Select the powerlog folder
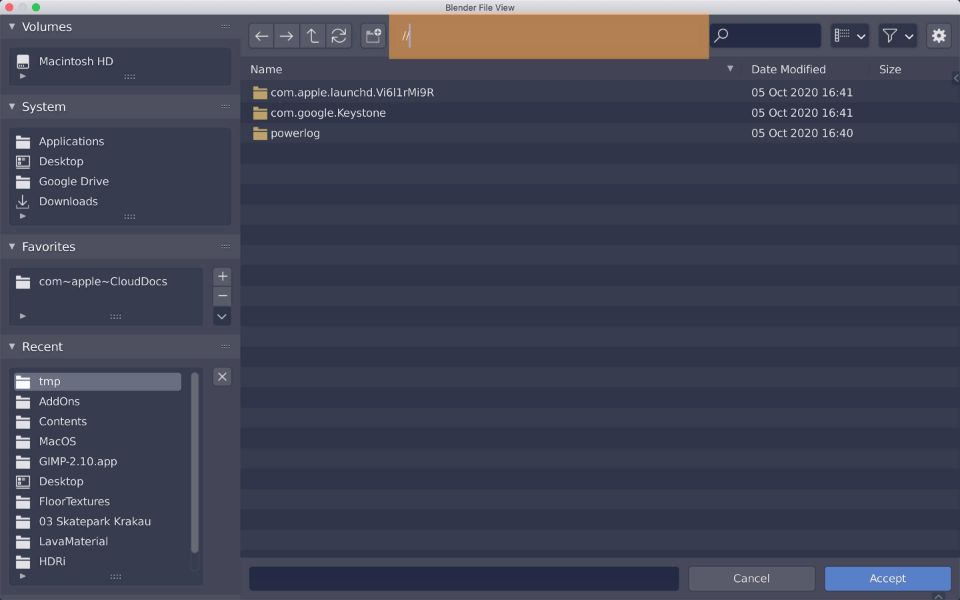960x600 pixels. click(295, 133)
